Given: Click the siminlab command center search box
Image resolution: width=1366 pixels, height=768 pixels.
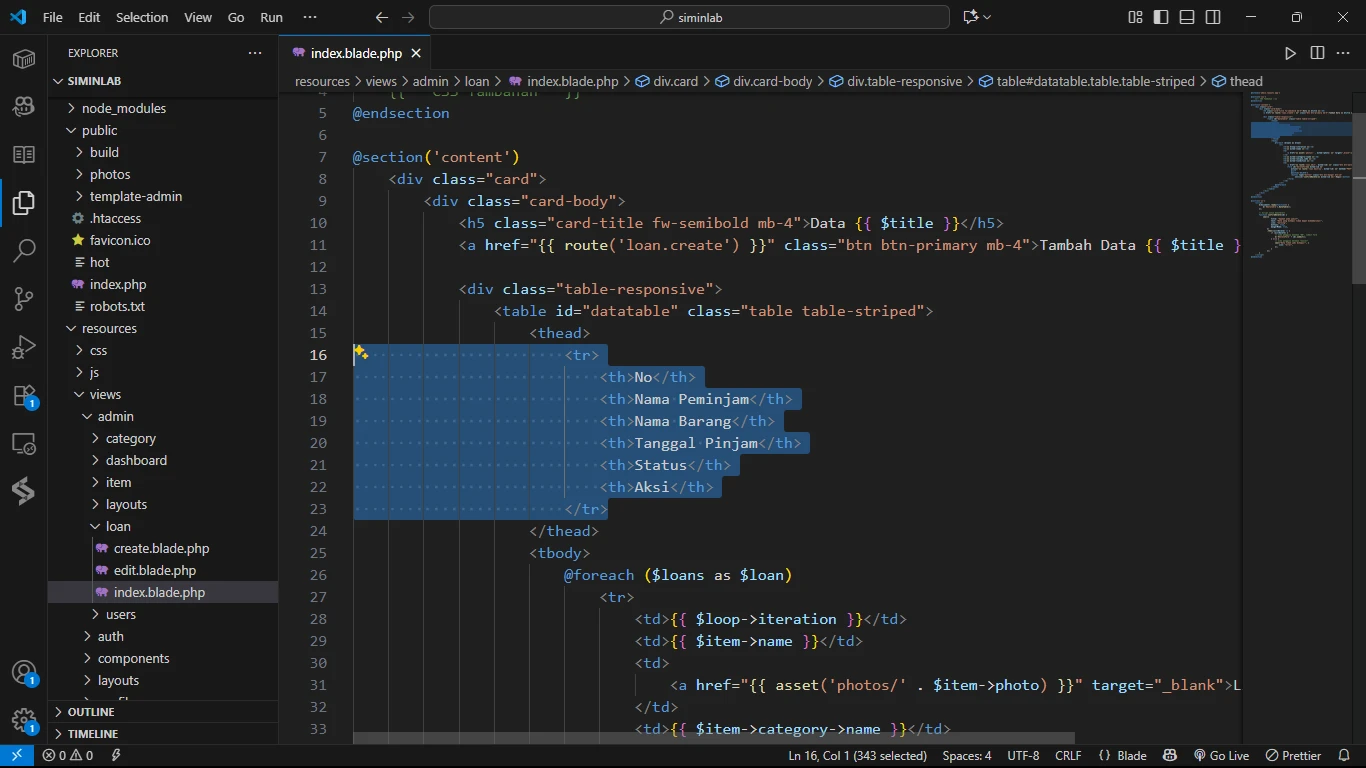Looking at the screenshot, I should click(x=689, y=17).
